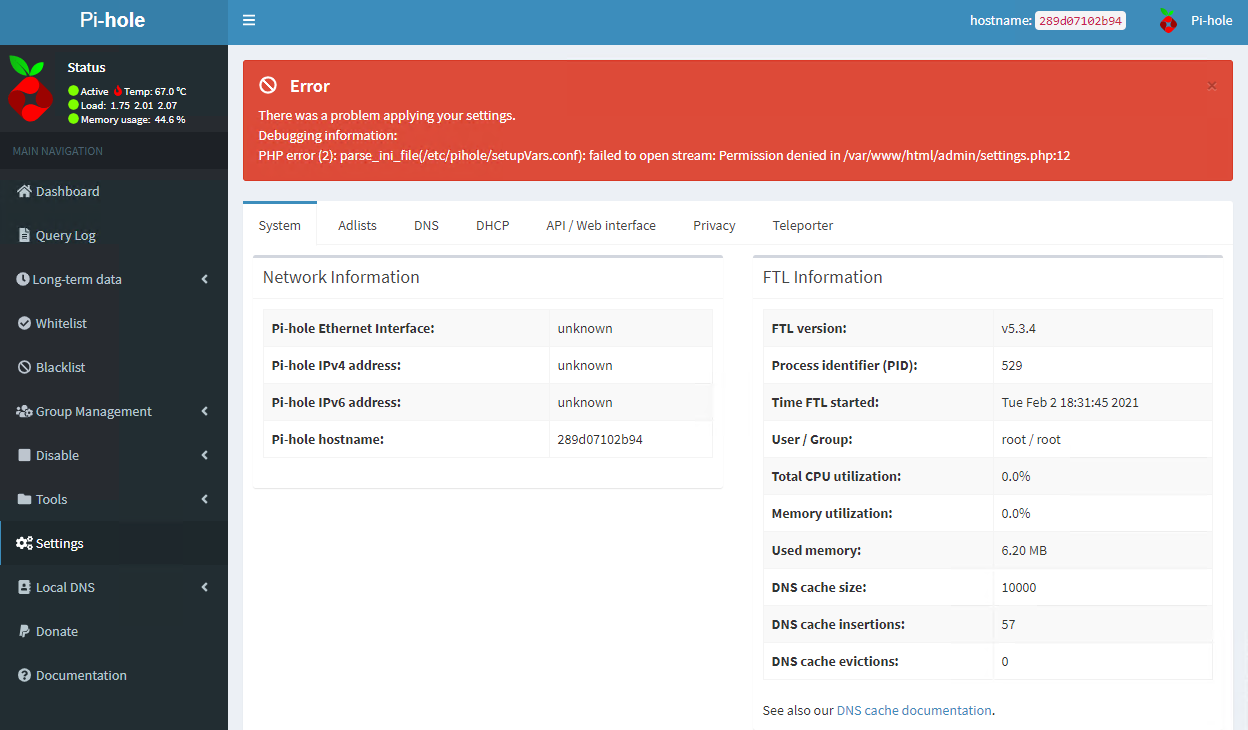This screenshot has height=730, width=1248.
Task: Dismiss the error notification
Action: tap(1211, 86)
